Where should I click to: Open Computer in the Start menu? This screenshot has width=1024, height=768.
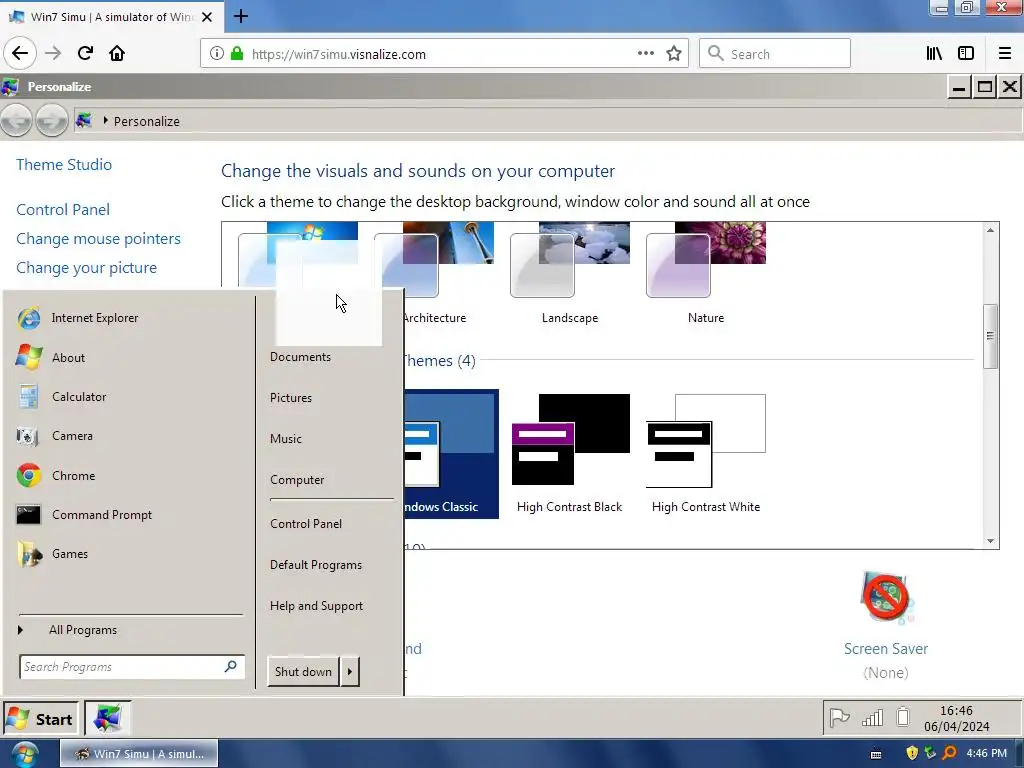click(297, 480)
